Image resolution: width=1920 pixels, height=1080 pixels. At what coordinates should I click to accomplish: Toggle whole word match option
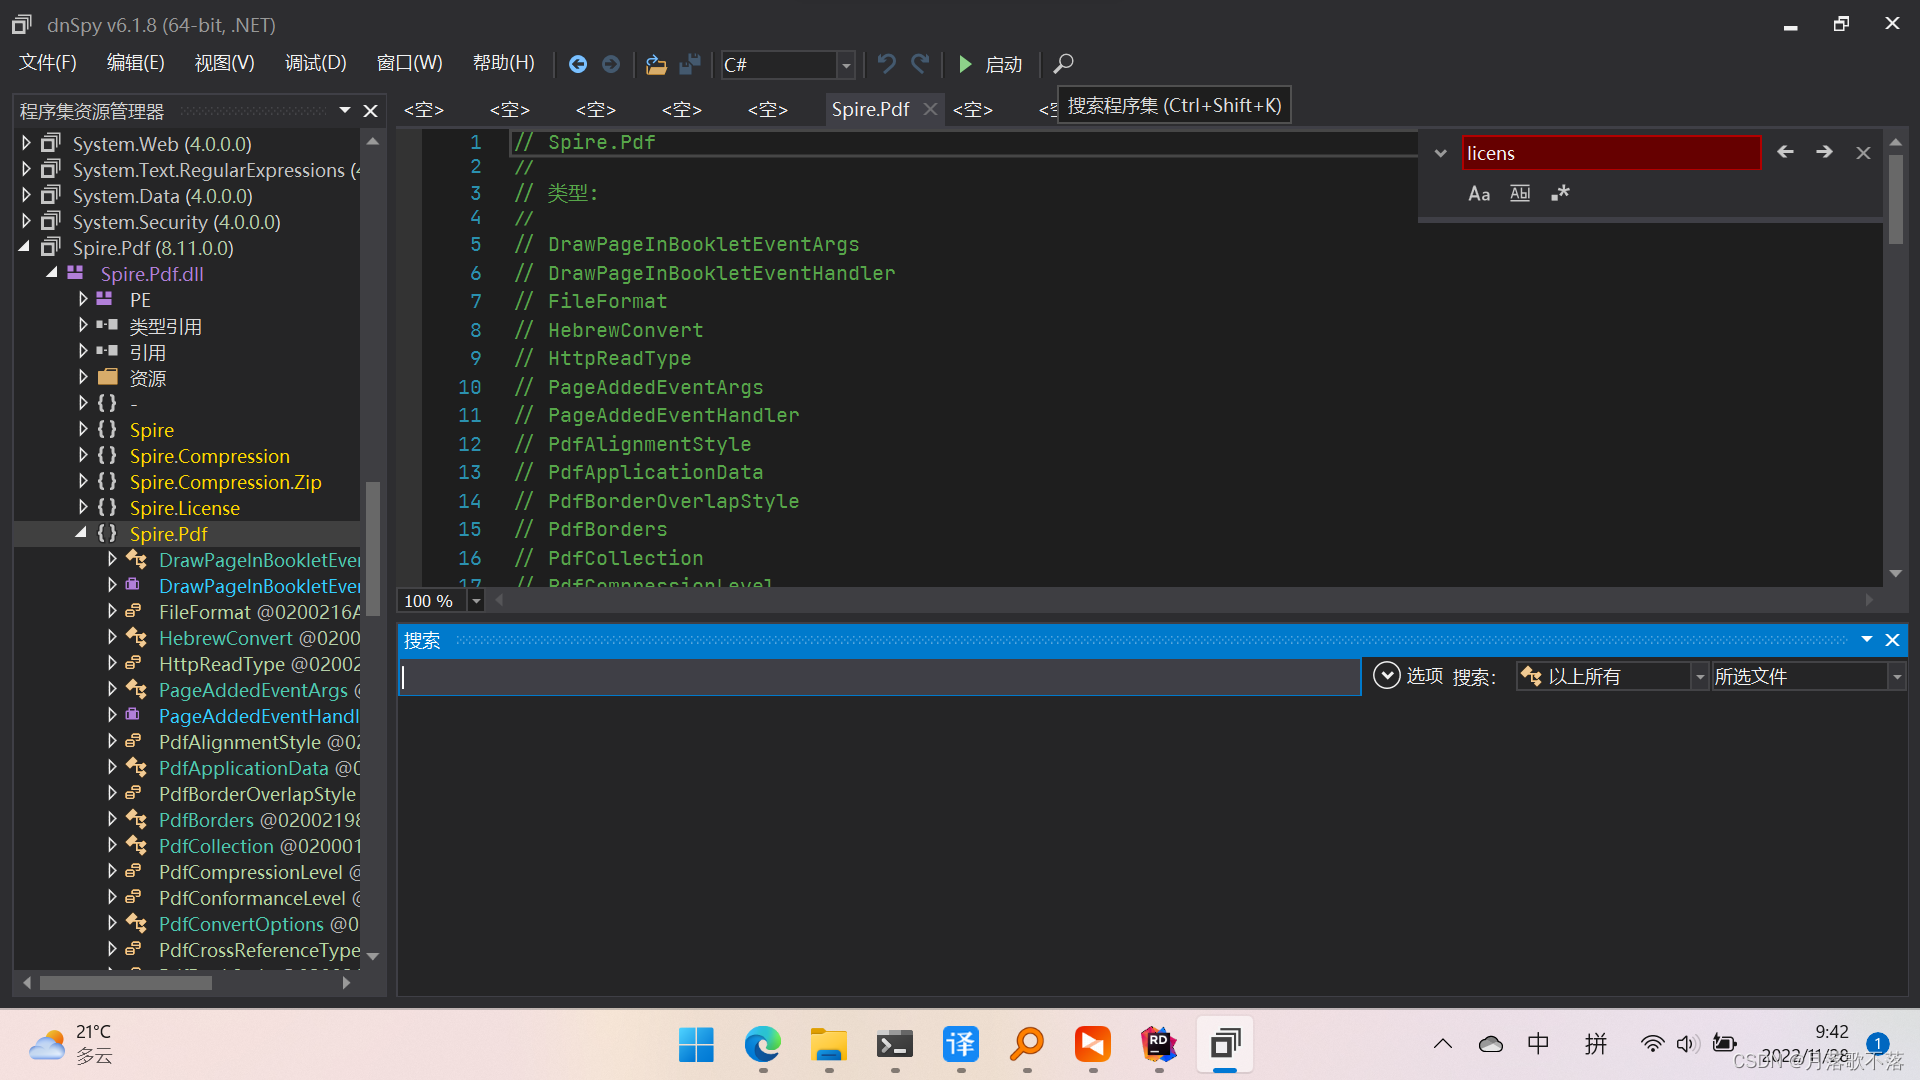(x=1519, y=194)
